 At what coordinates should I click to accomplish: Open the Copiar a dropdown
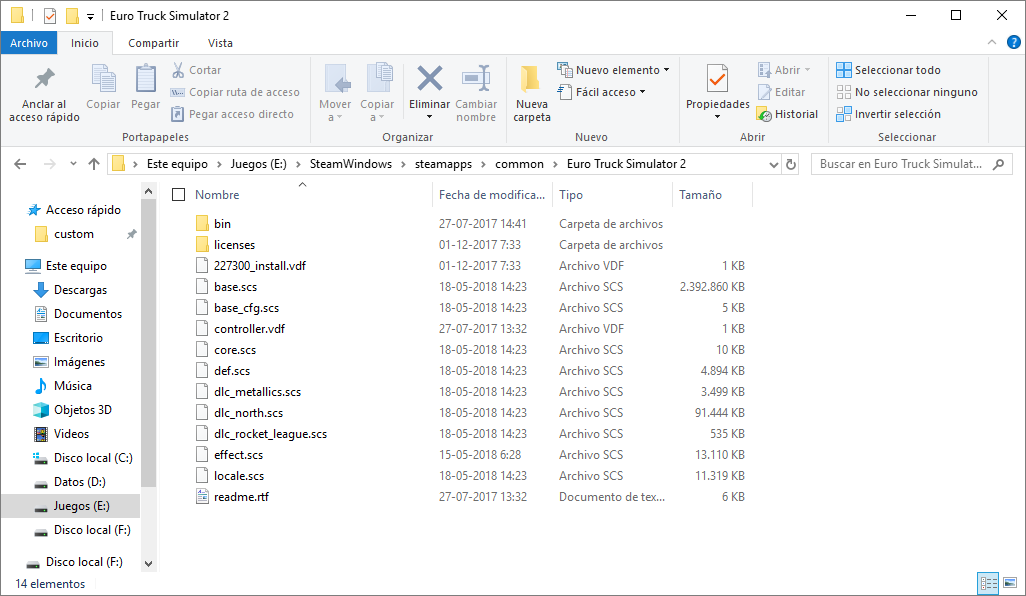point(377,111)
